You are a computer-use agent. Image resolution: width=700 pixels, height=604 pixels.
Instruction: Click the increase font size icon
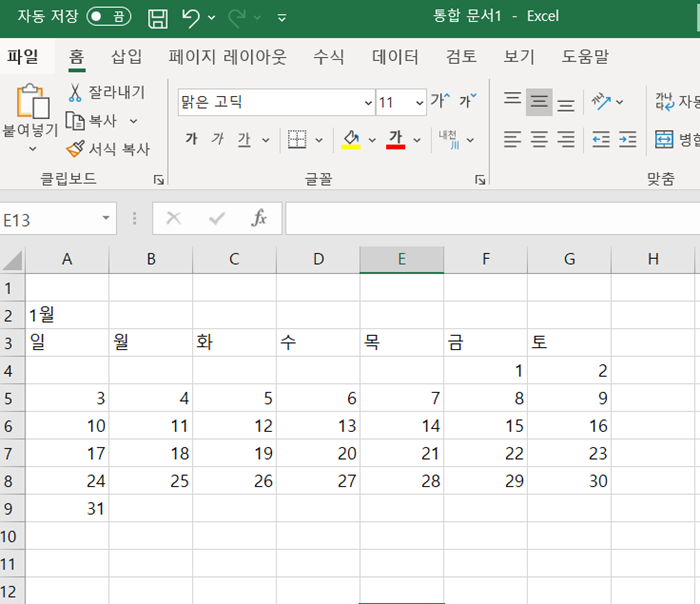point(440,101)
